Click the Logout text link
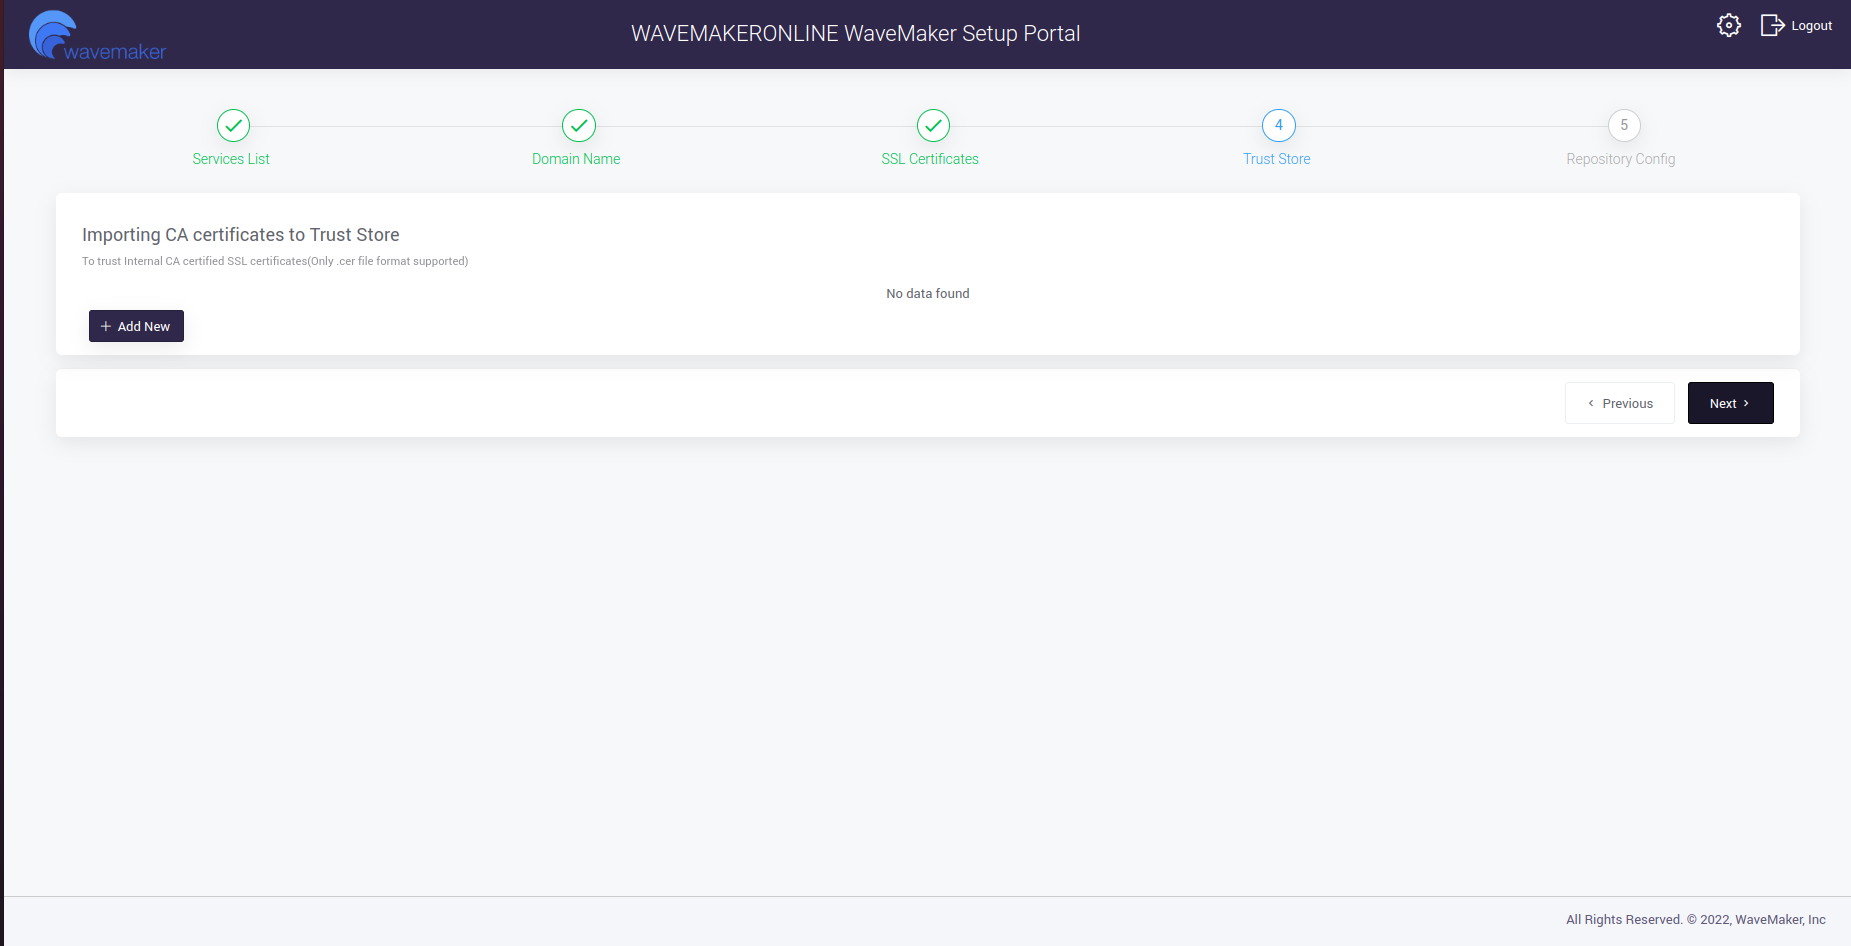 1811,26
